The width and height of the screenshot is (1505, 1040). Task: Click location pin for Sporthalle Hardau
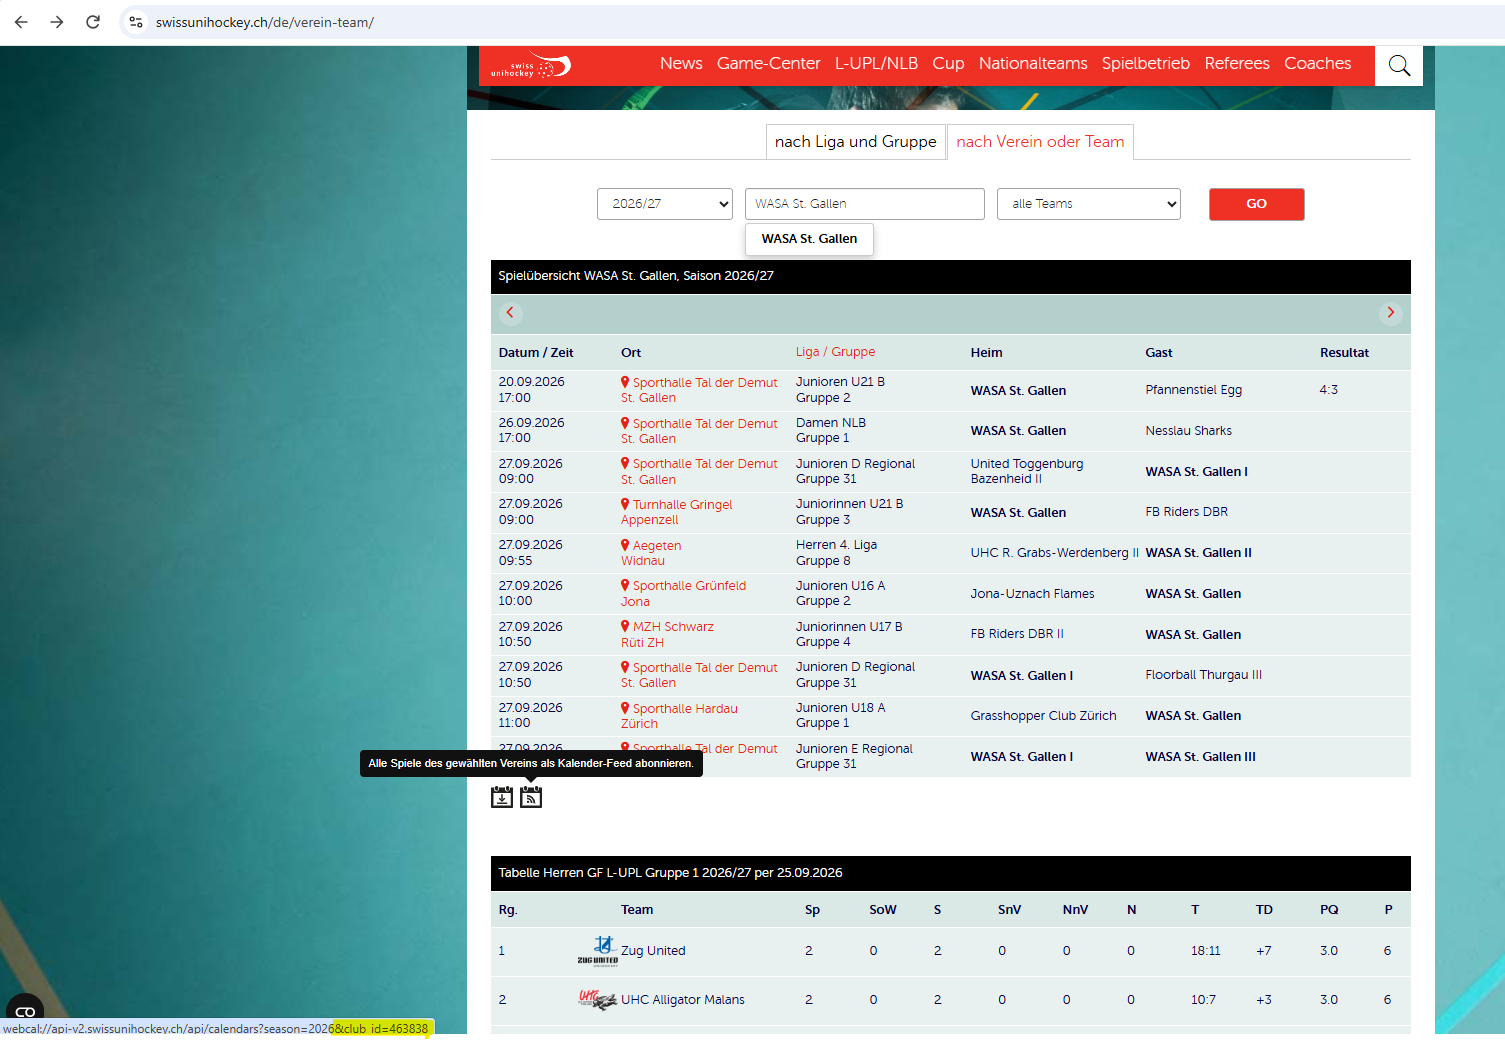point(625,708)
